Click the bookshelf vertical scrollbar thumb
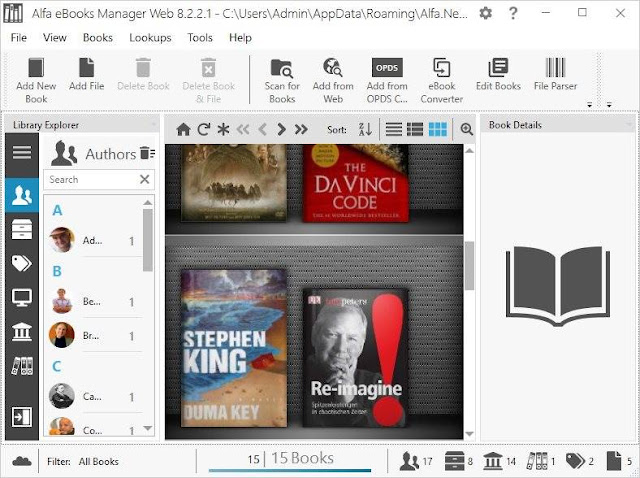Viewport: 640px width, 478px height. [x=469, y=265]
